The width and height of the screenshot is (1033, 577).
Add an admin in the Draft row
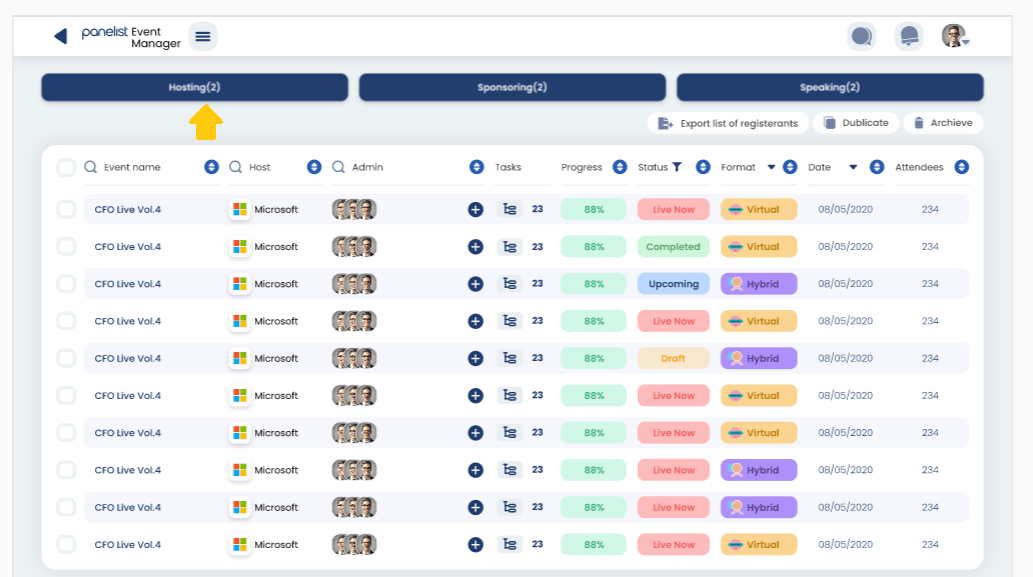tap(476, 358)
